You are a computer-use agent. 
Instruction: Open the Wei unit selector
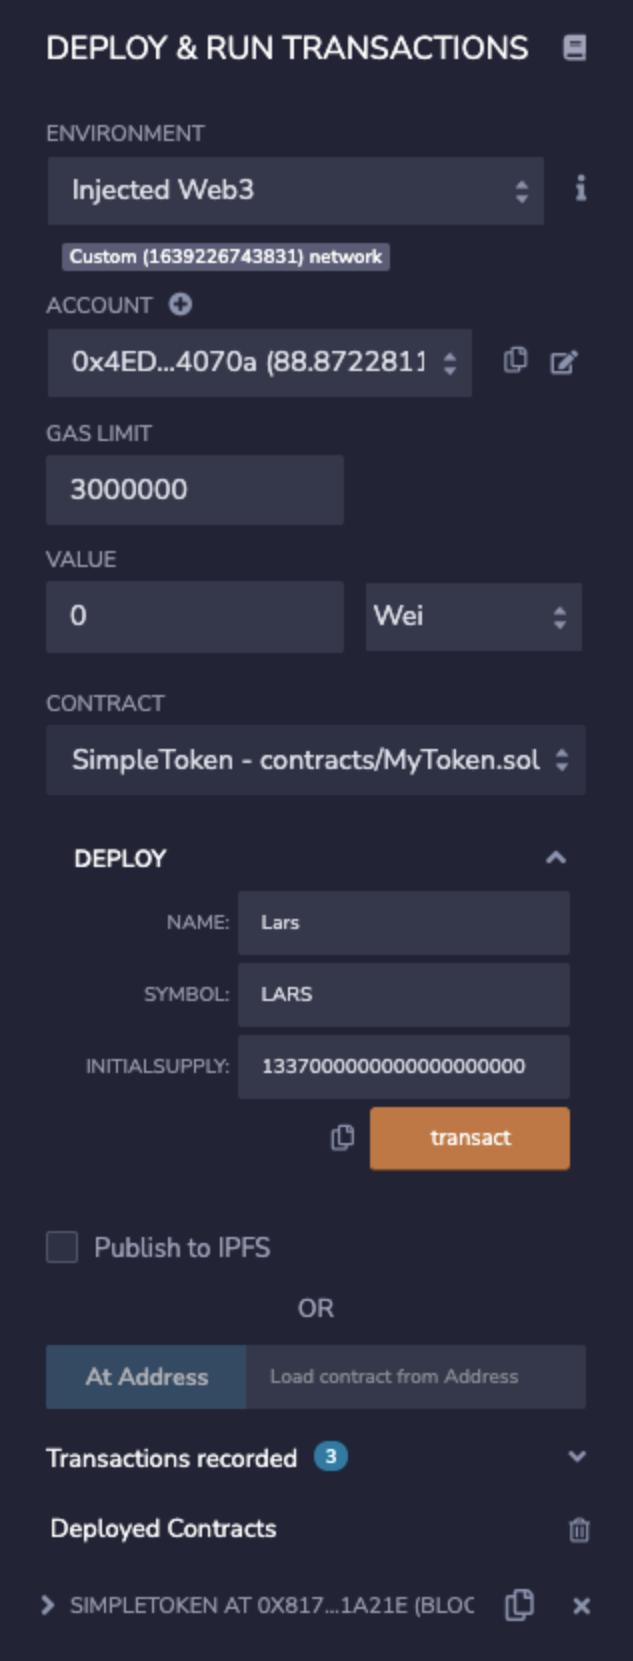pos(474,616)
